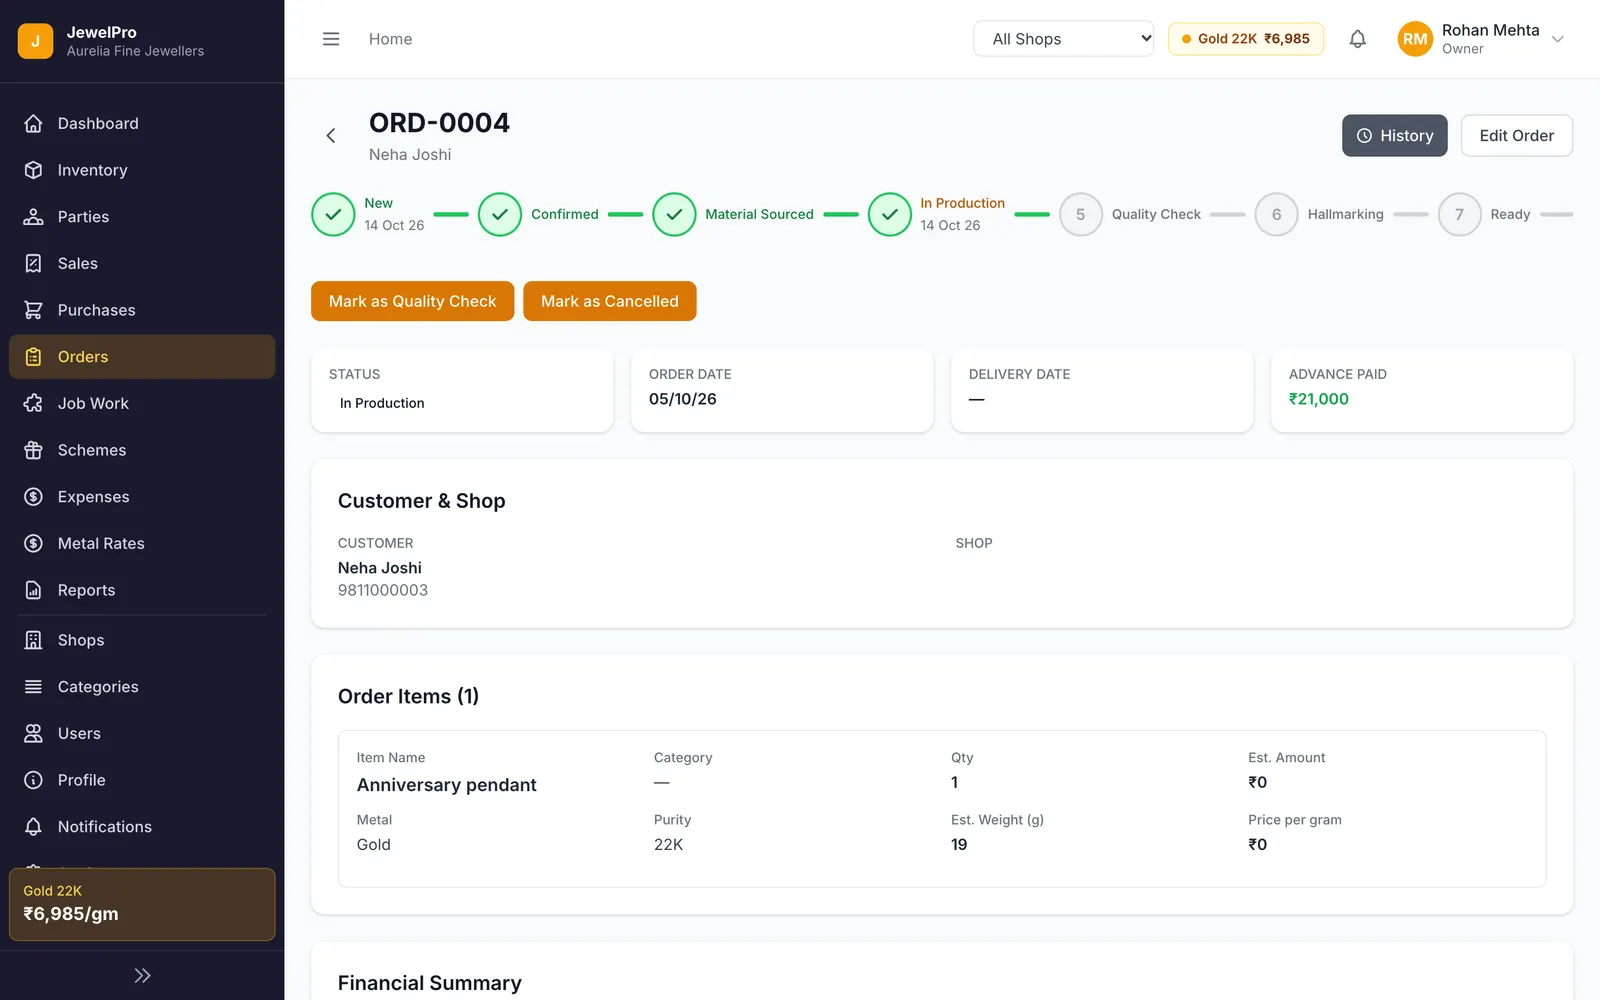Click the Orders clipboard icon
Viewport: 1600px width, 1000px height.
pos(33,357)
